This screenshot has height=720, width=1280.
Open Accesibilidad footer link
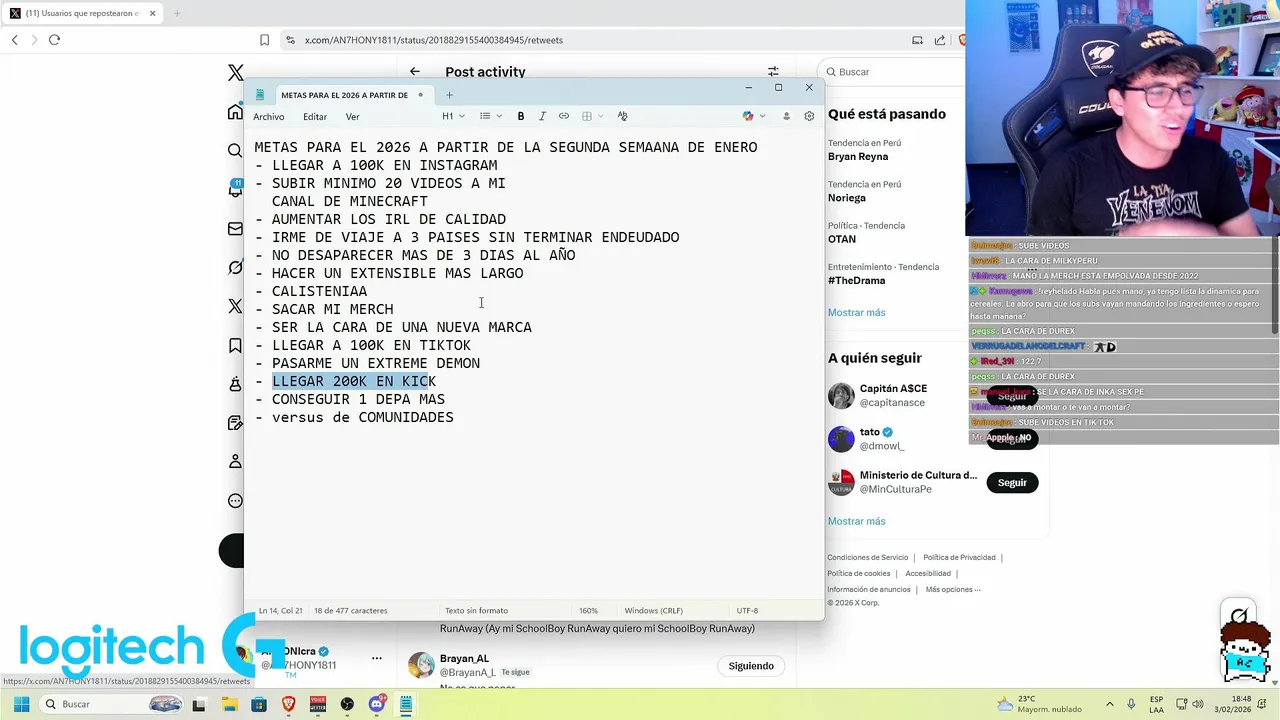[x=928, y=573]
